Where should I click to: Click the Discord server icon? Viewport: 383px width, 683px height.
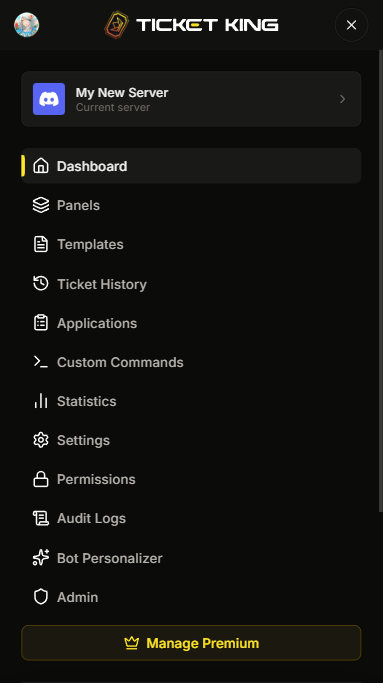(49, 99)
